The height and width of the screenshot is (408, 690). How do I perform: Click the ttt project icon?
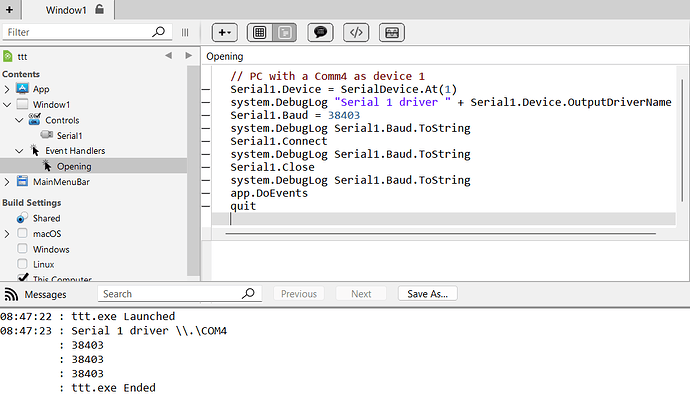coord(8,56)
